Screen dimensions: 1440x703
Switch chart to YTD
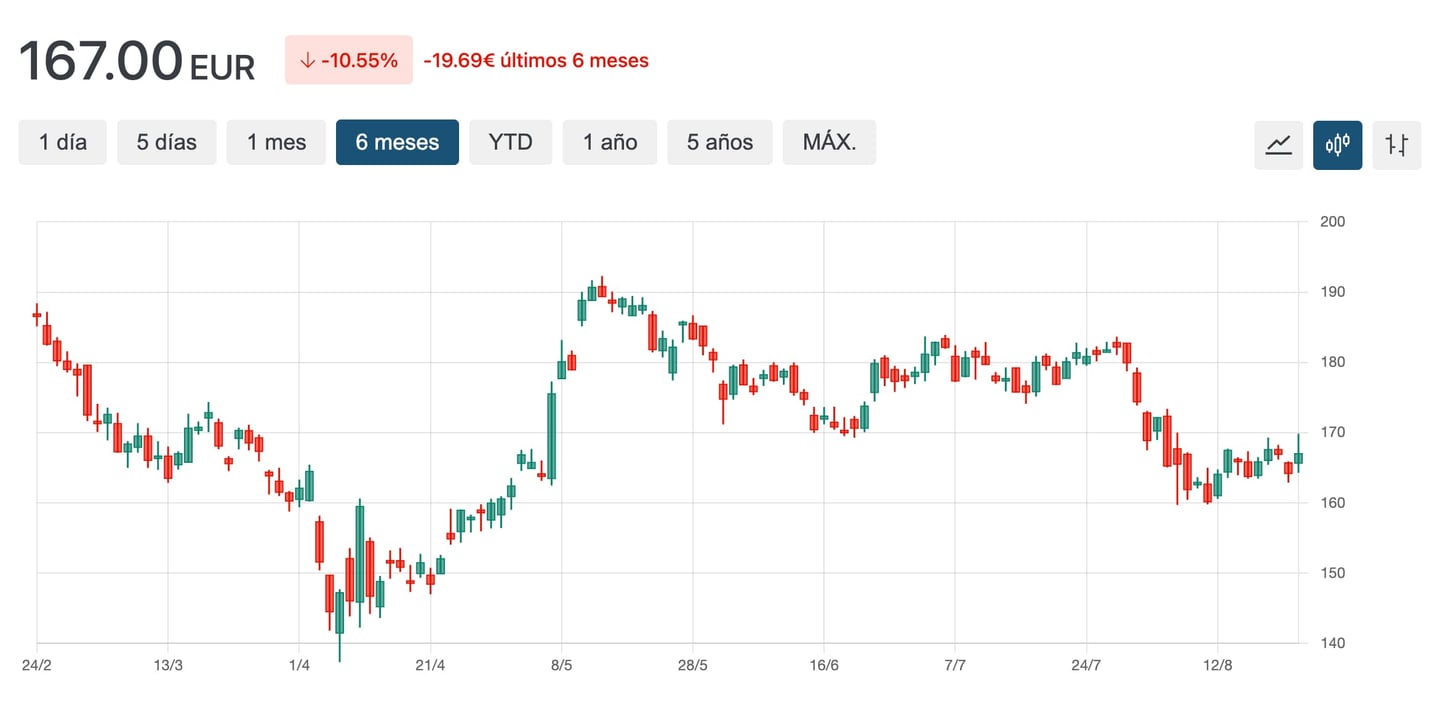510,142
